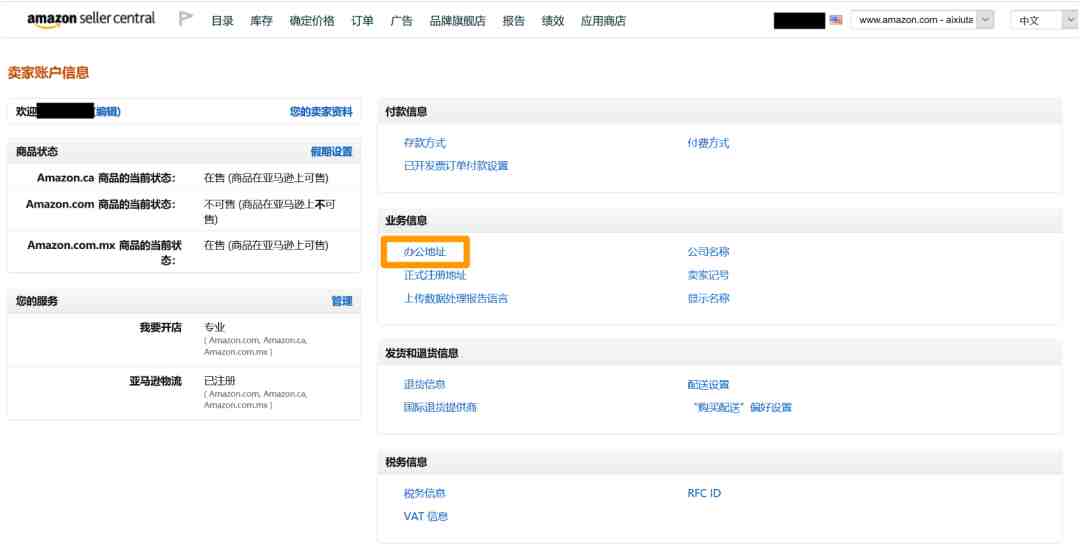Open 假期设置 link
1080x554 pixels.
(331, 152)
